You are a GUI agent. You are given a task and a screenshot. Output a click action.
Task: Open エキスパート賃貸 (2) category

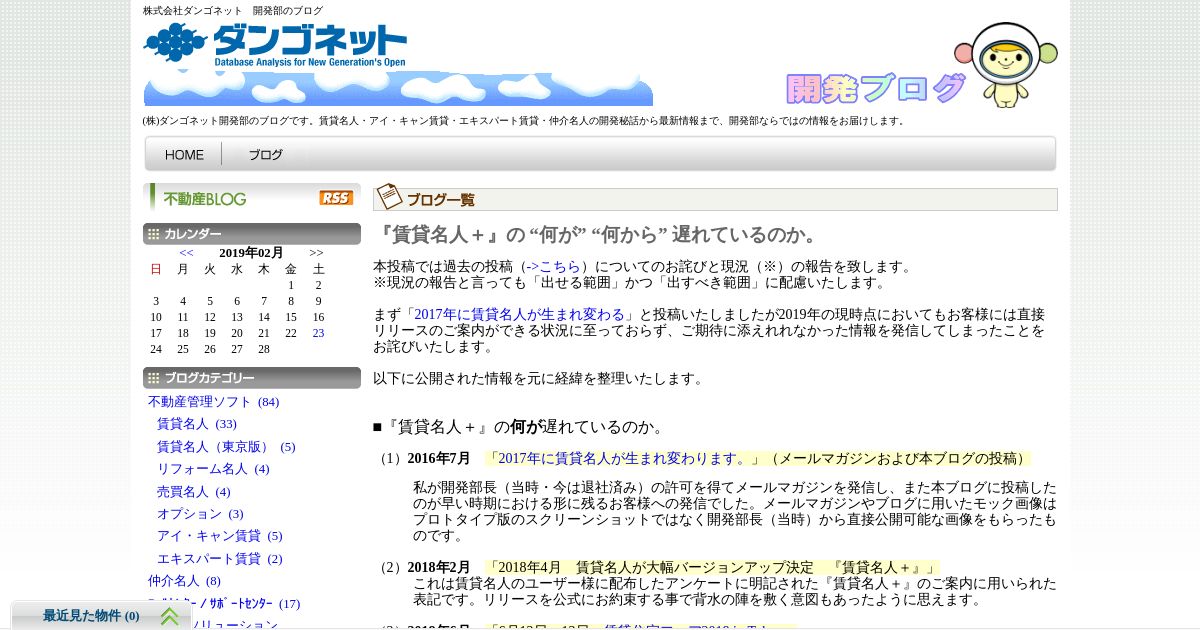(x=220, y=559)
